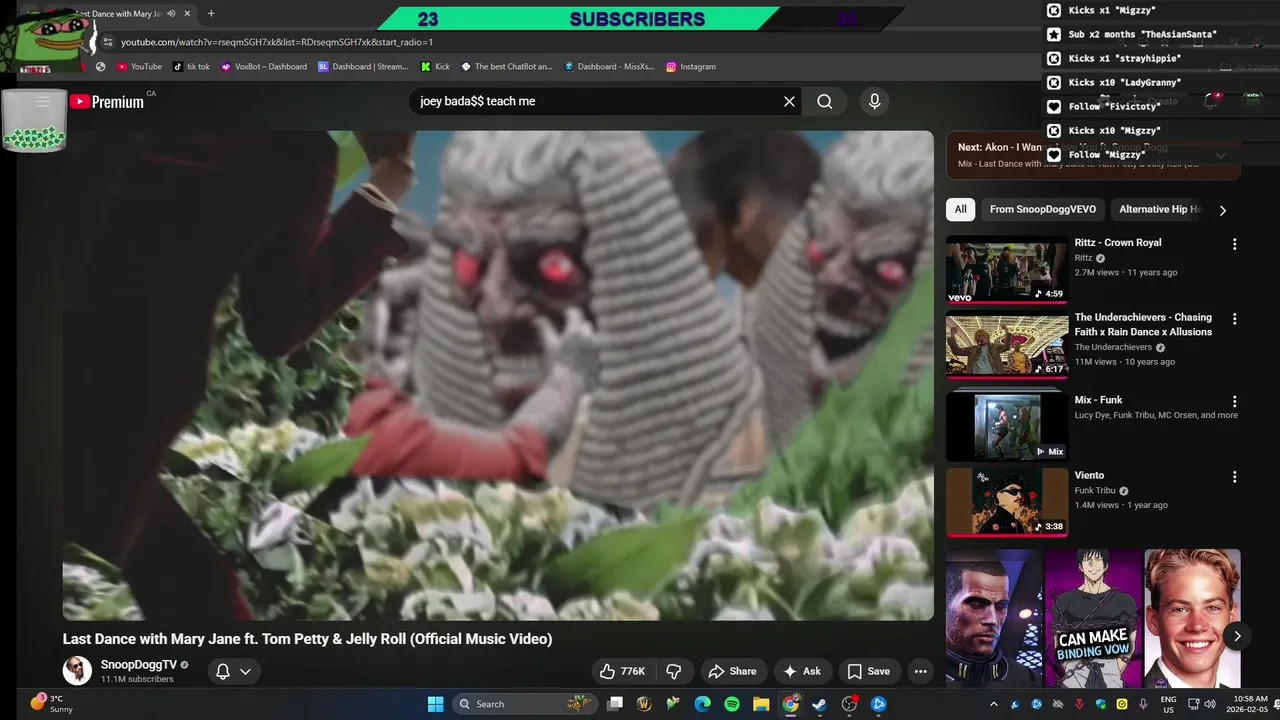Show more filter chips arrow
This screenshot has height=720, width=1280.
1222,210
